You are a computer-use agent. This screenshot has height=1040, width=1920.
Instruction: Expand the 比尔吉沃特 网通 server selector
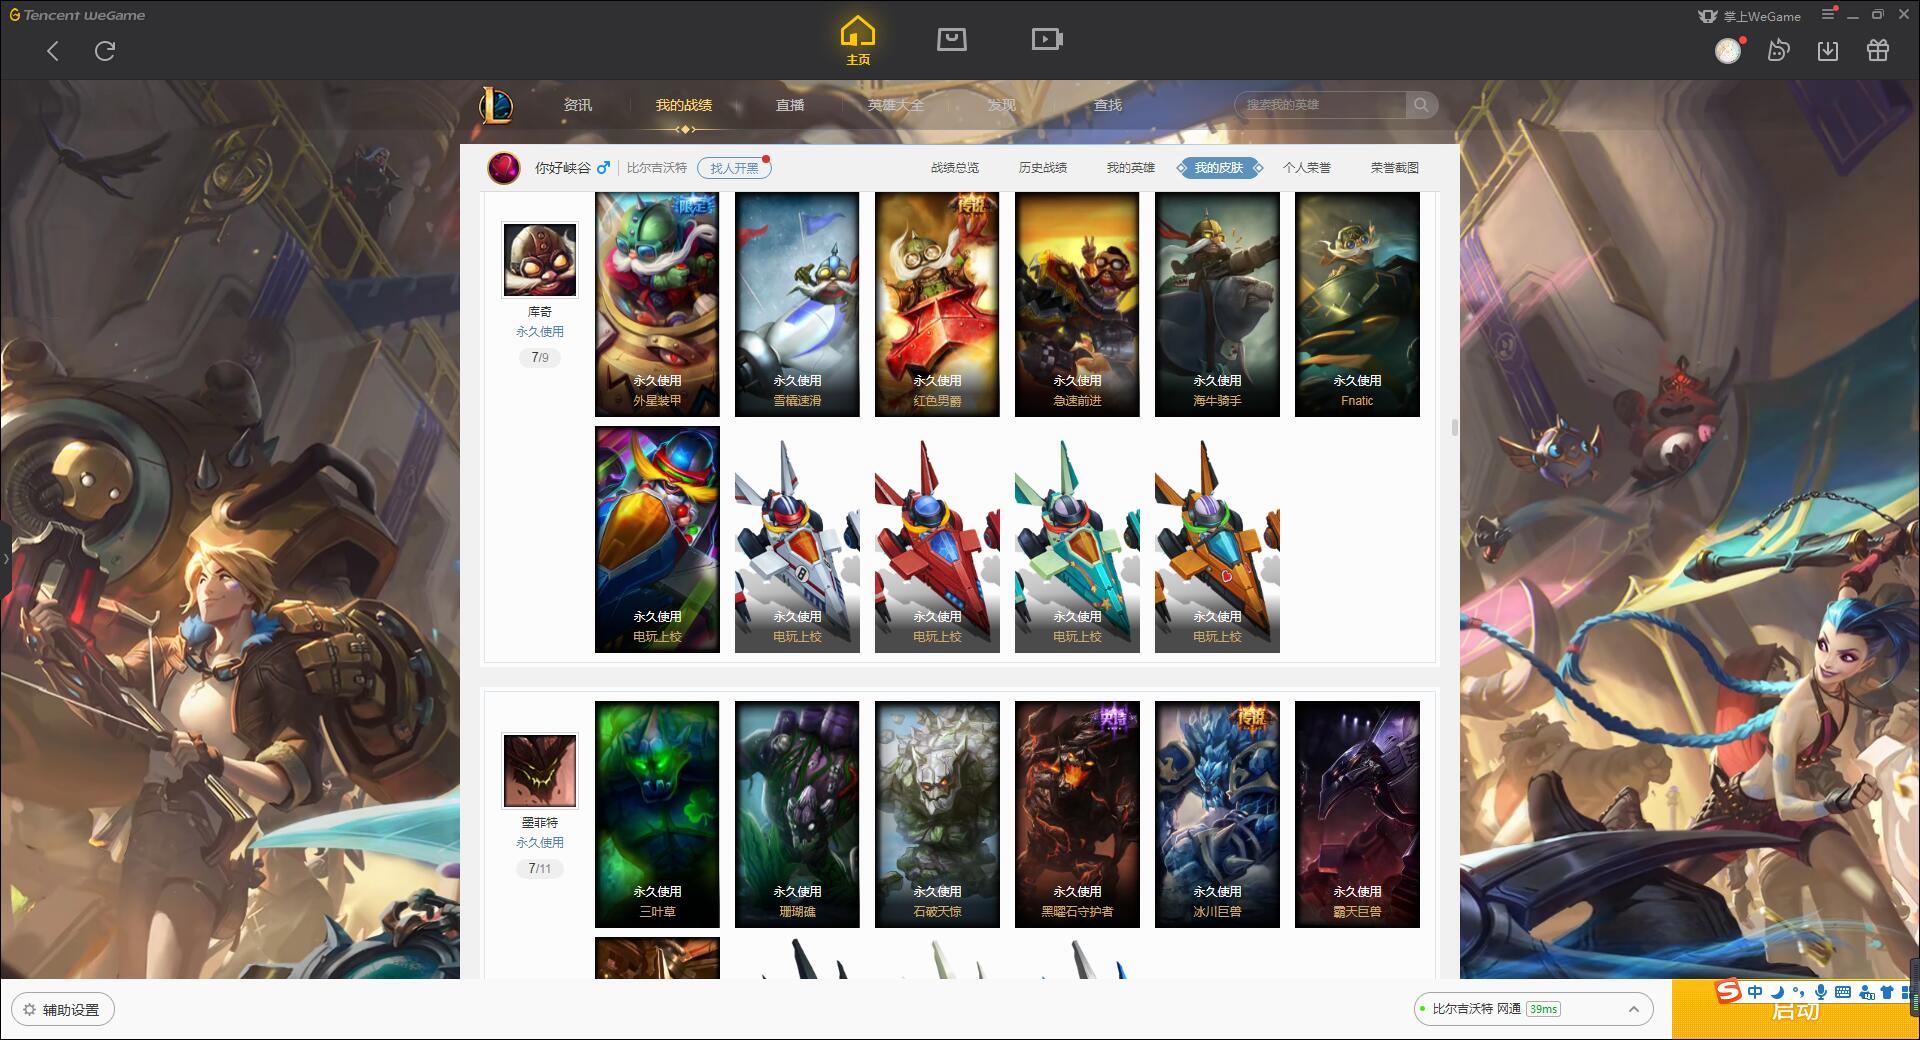1532,1009
